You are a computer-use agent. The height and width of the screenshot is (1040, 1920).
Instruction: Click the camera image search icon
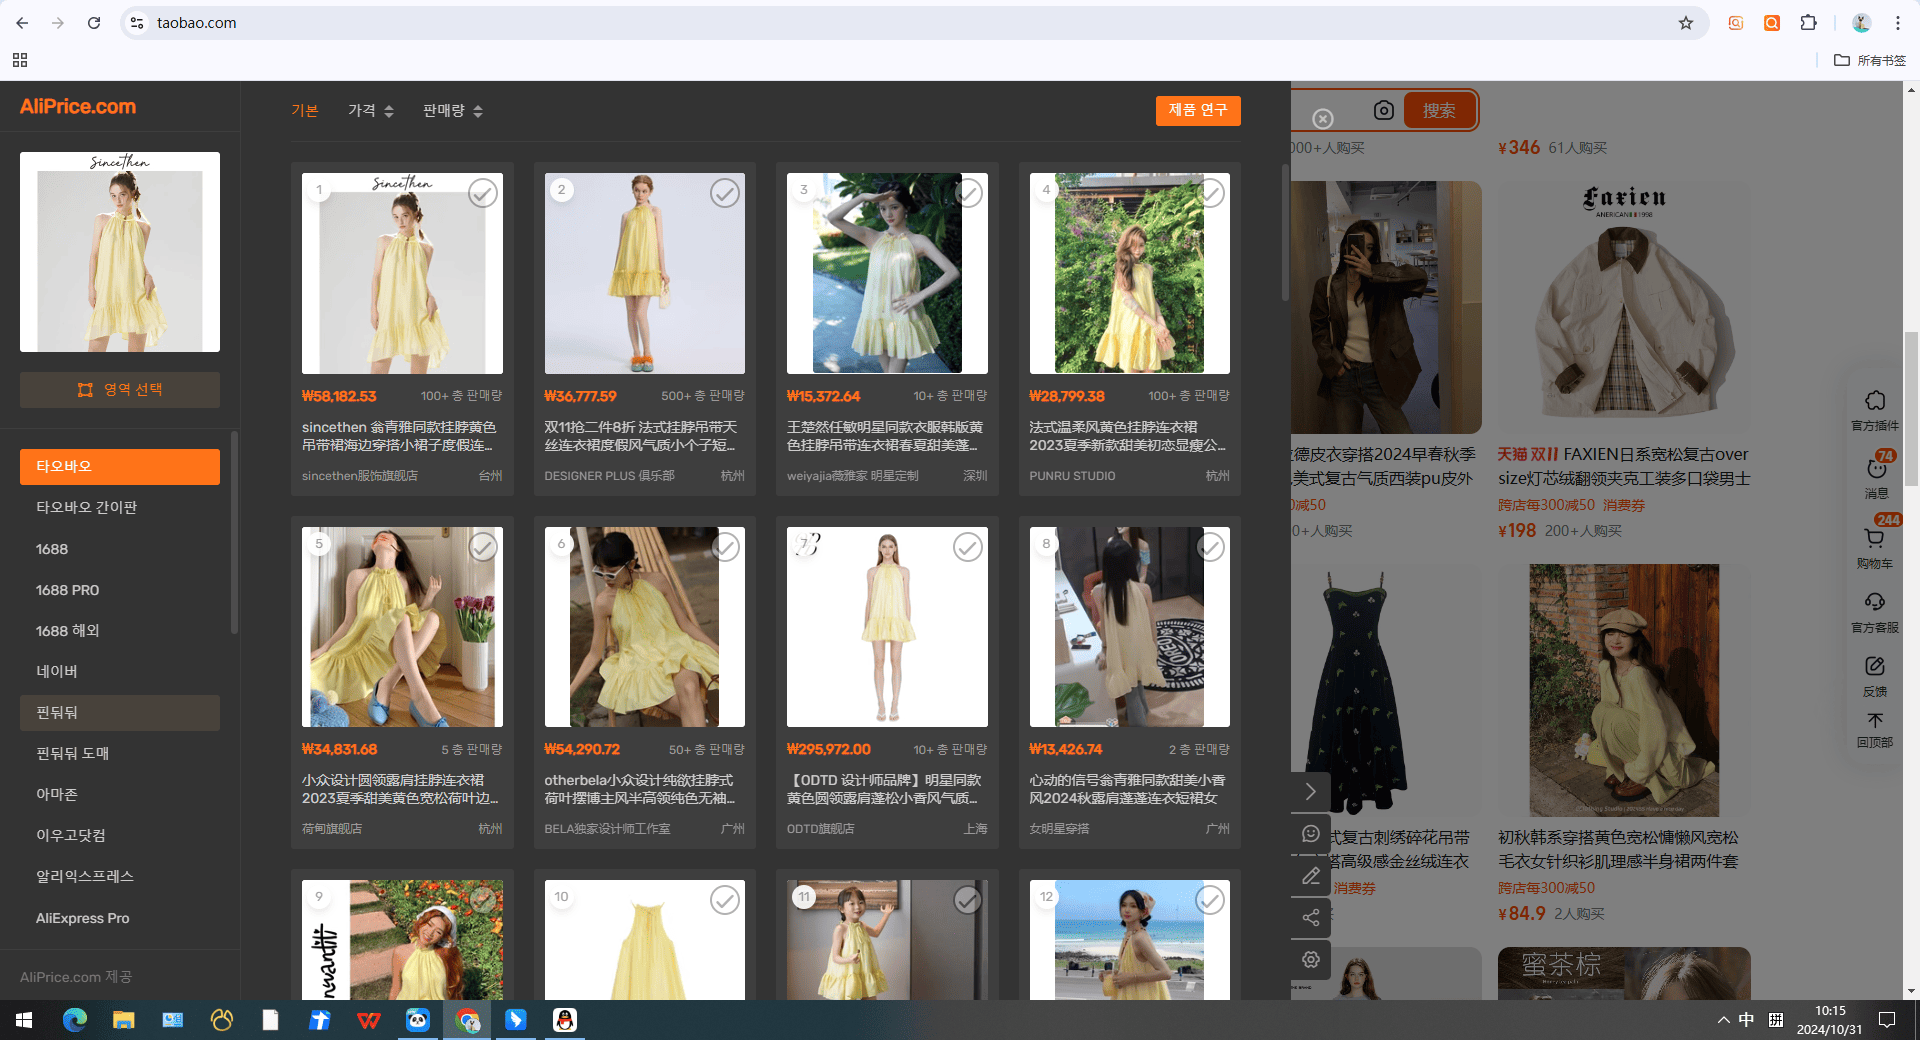(1383, 110)
